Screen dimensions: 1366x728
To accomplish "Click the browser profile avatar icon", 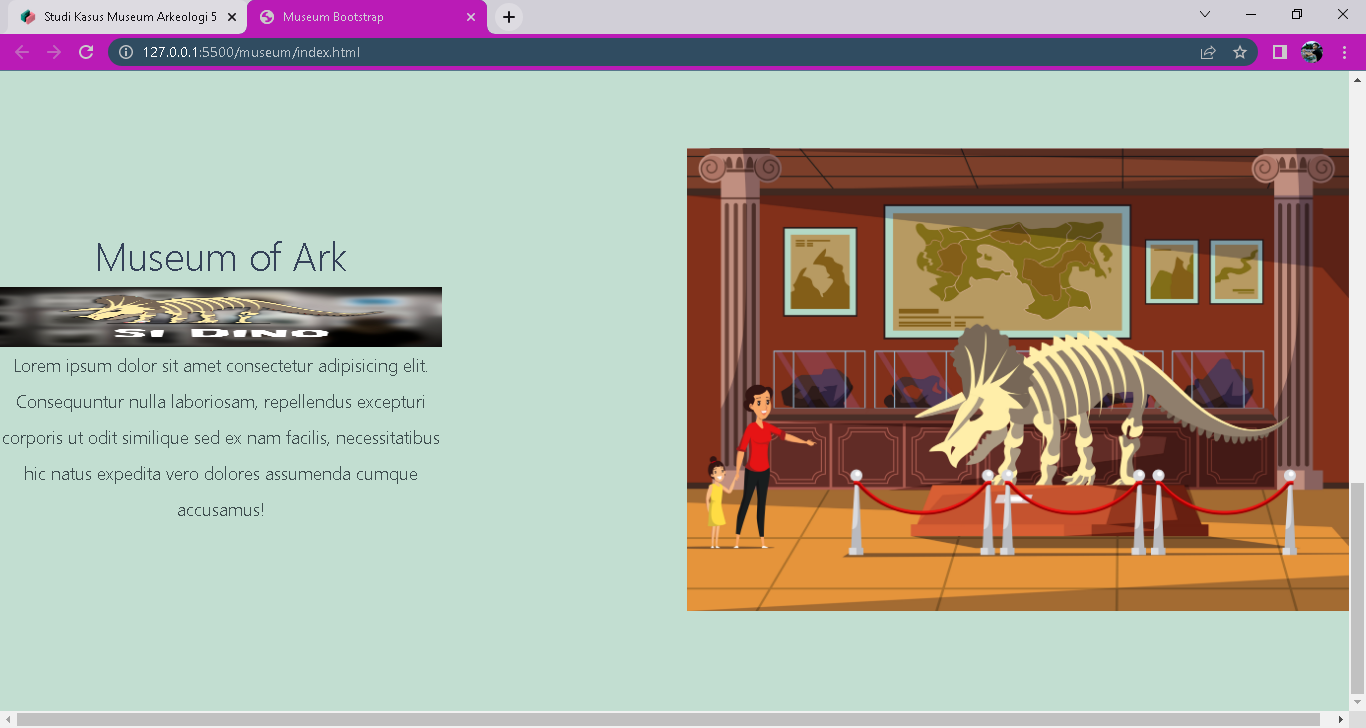I will [1312, 52].
